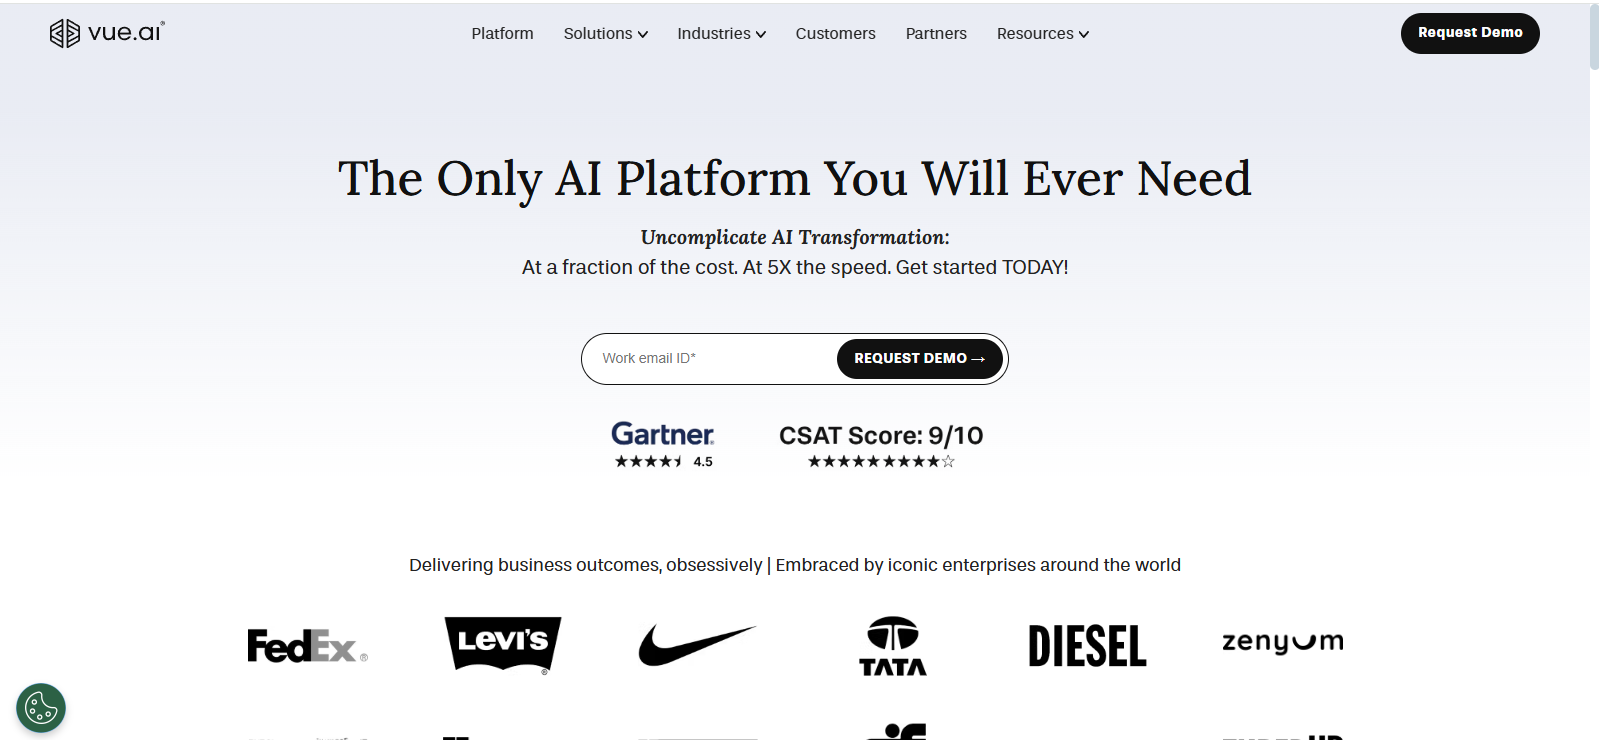Click the vue.ai logo

click(107, 33)
